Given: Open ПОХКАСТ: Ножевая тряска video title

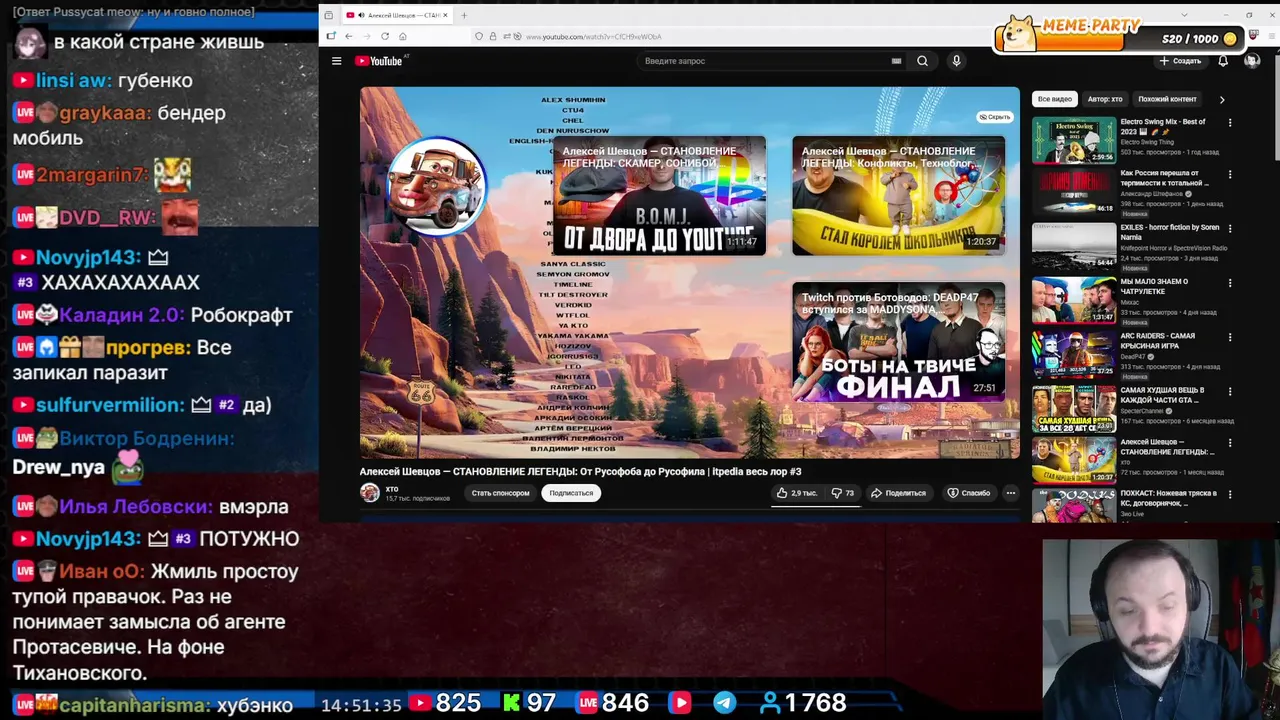Looking at the screenshot, I should (1168, 498).
